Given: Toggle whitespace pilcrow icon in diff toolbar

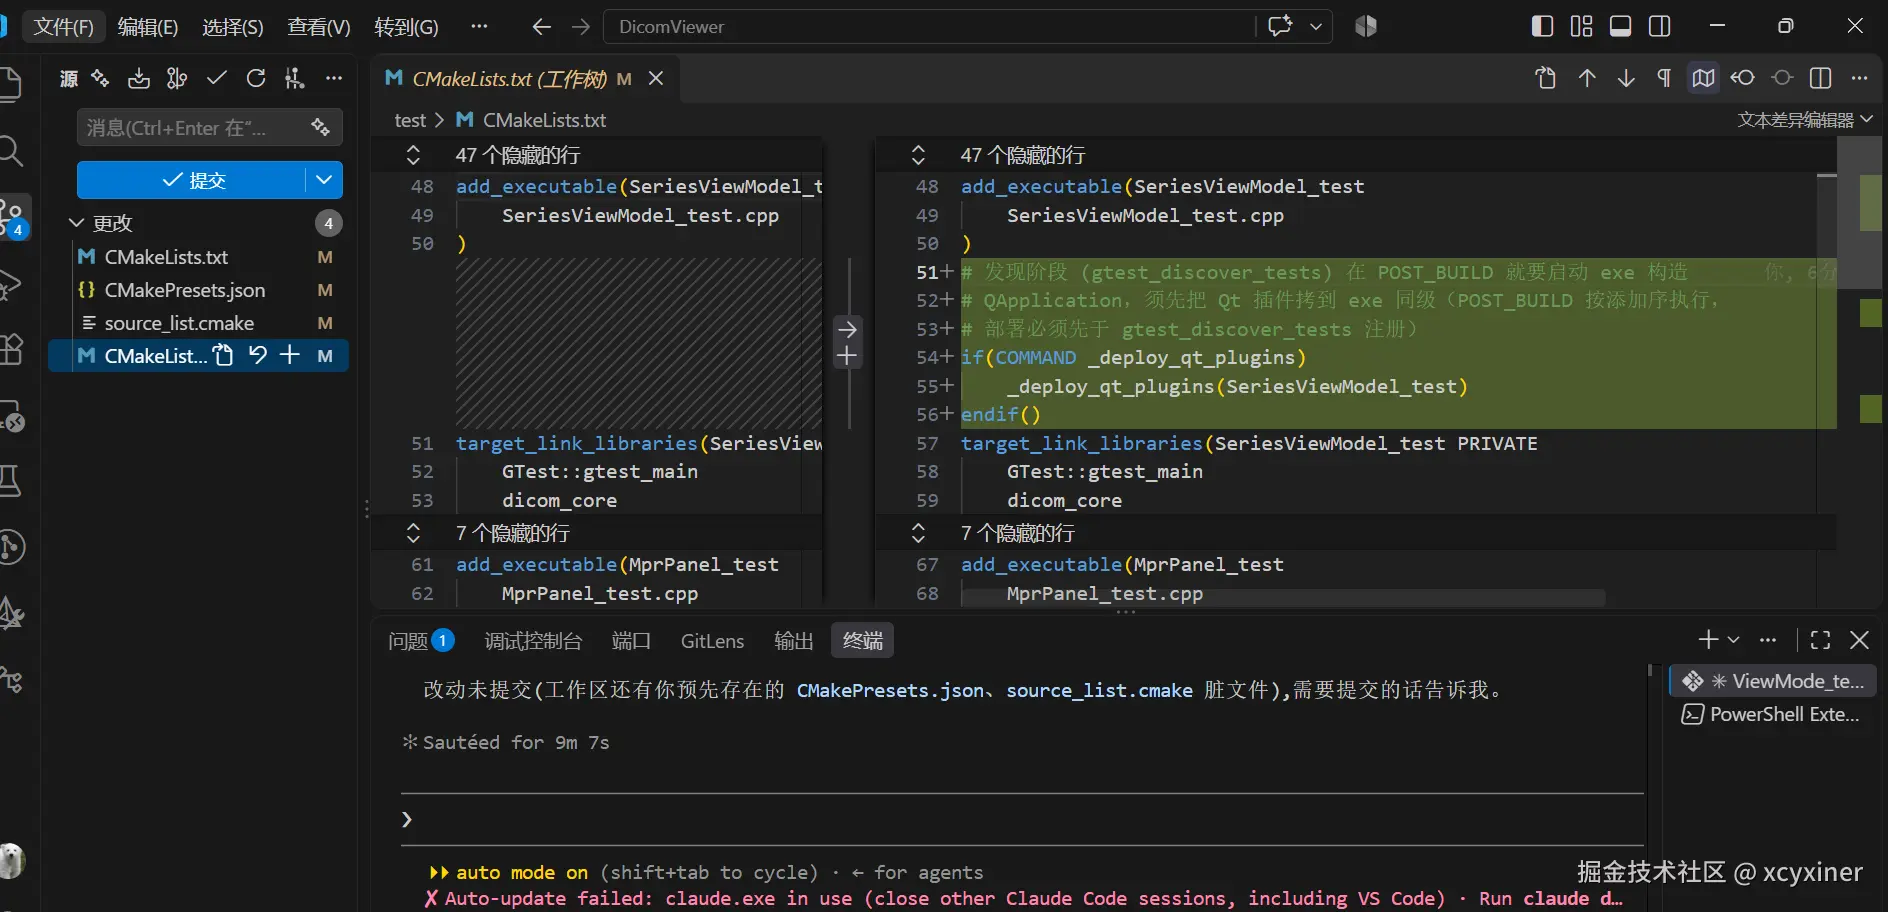Looking at the screenshot, I should pyautogui.click(x=1664, y=78).
